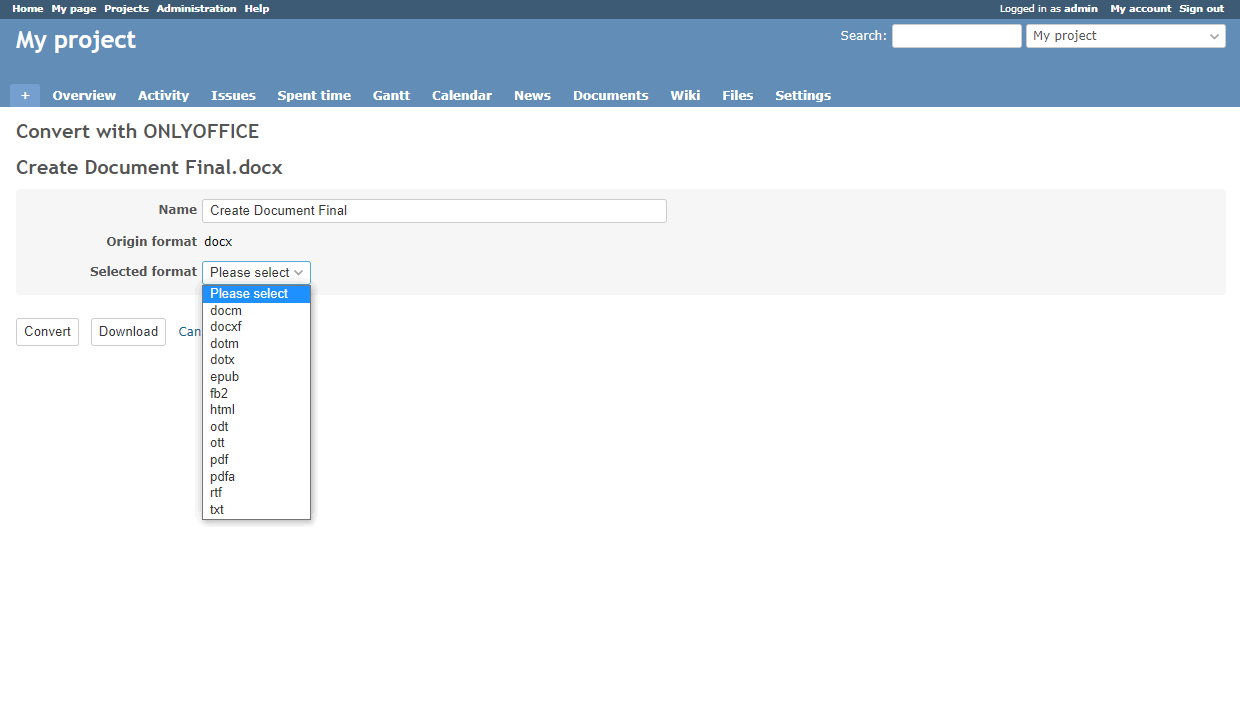This screenshot has height=708, width=1240.
Task: Open My account link
Action: (x=1140, y=9)
